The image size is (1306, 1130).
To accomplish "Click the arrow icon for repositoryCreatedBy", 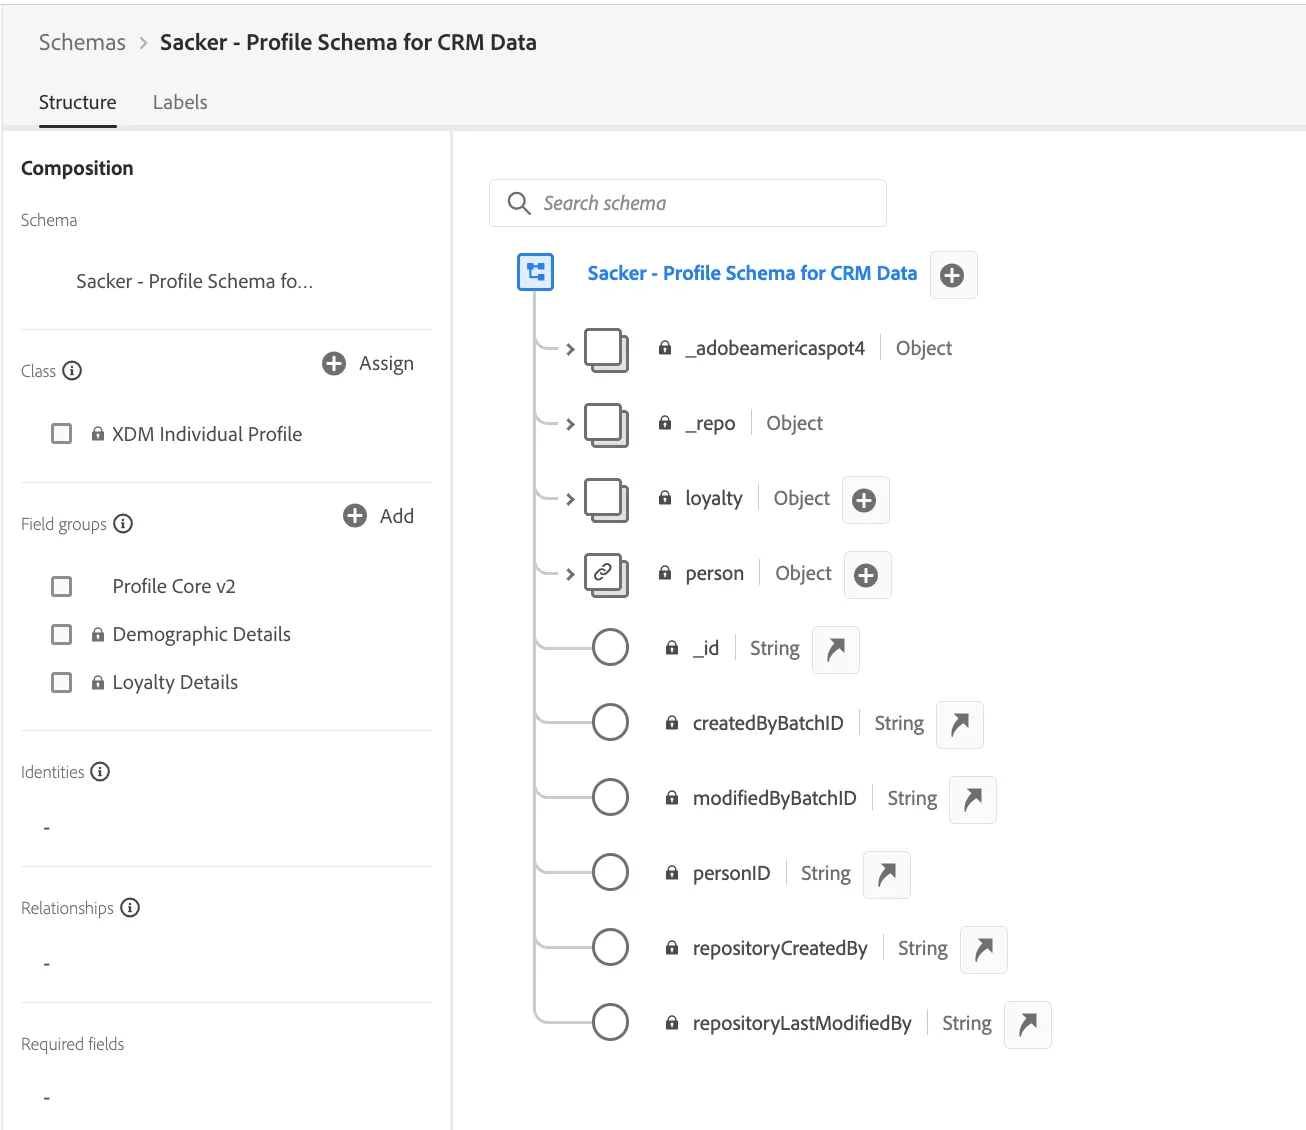I will click(984, 950).
